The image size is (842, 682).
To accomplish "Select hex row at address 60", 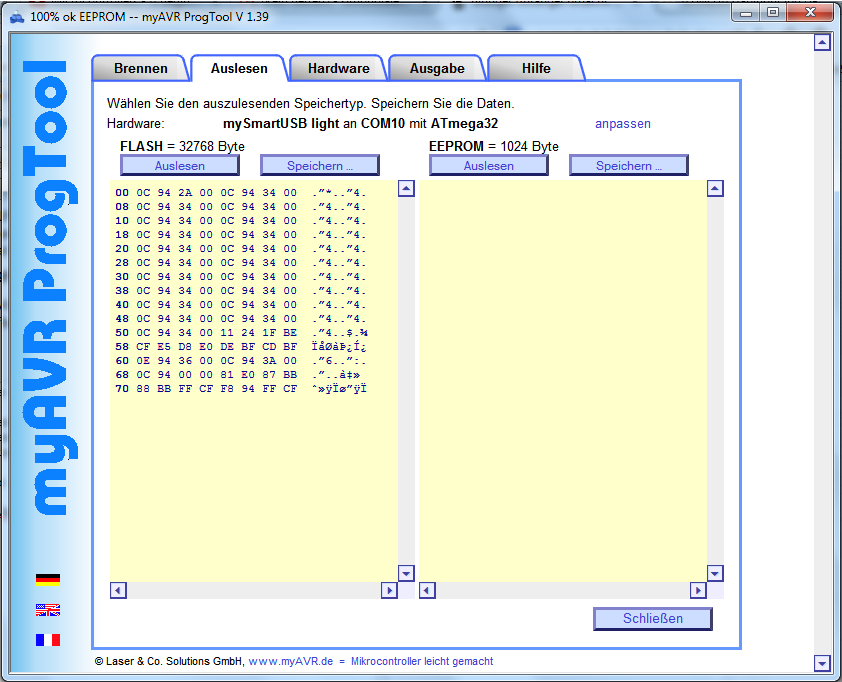I will pyautogui.click(x=241, y=361).
